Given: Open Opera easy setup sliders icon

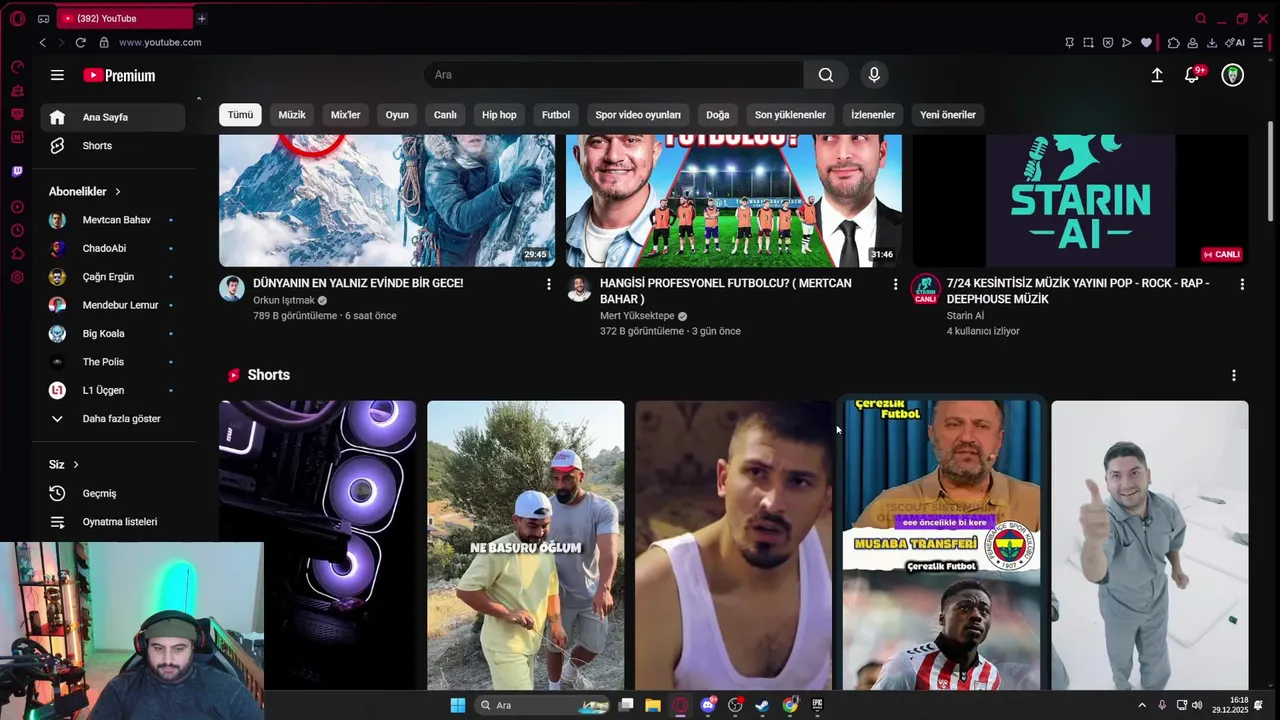Looking at the screenshot, I should (x=1258, y=42).
